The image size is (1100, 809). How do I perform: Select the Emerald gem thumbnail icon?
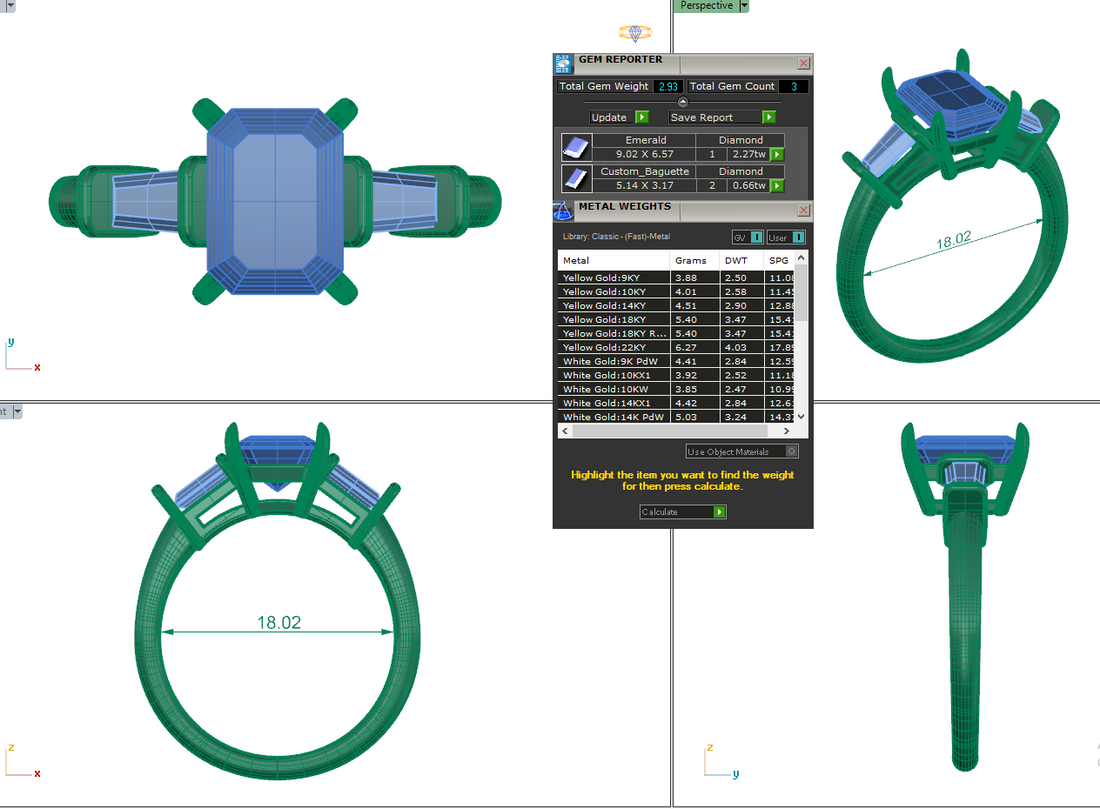pyautogui.click(x=575, y=148)
